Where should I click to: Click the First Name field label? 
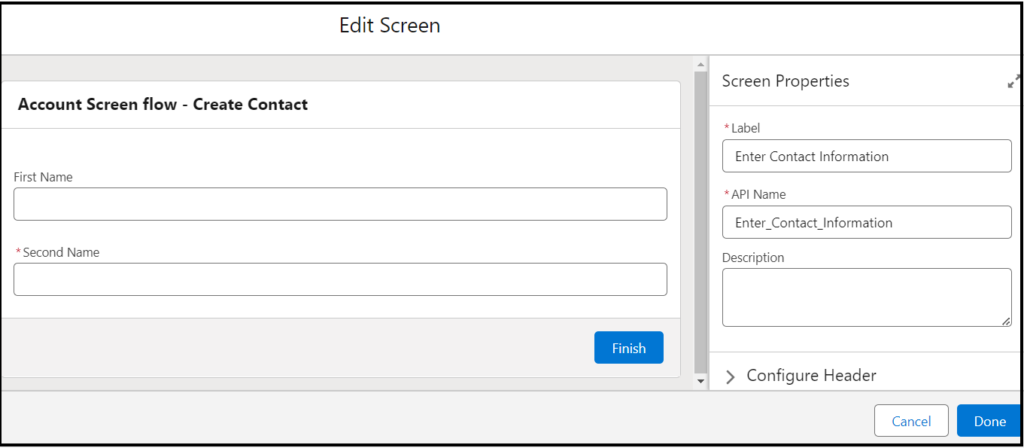pos(43,177)
